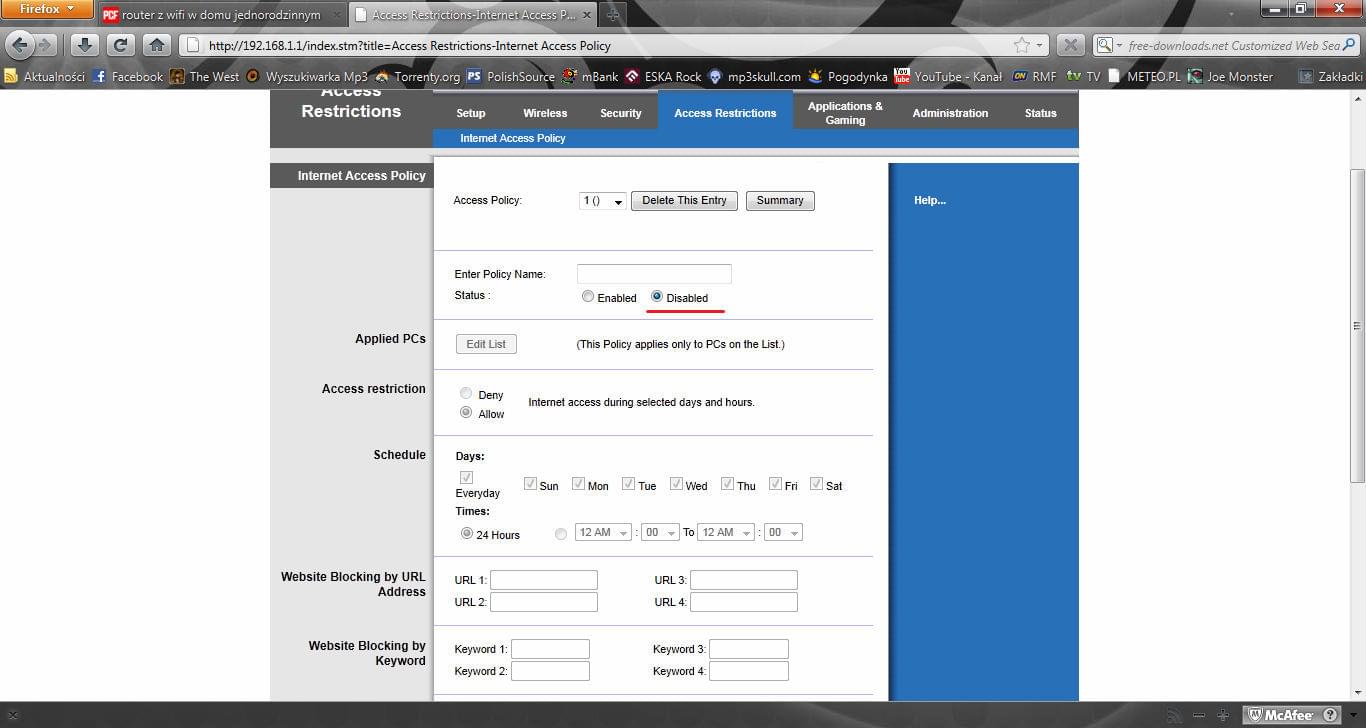1366x728 pixels.
Task: Select the 24 Hours time radio button
Action: coord(466,534)
